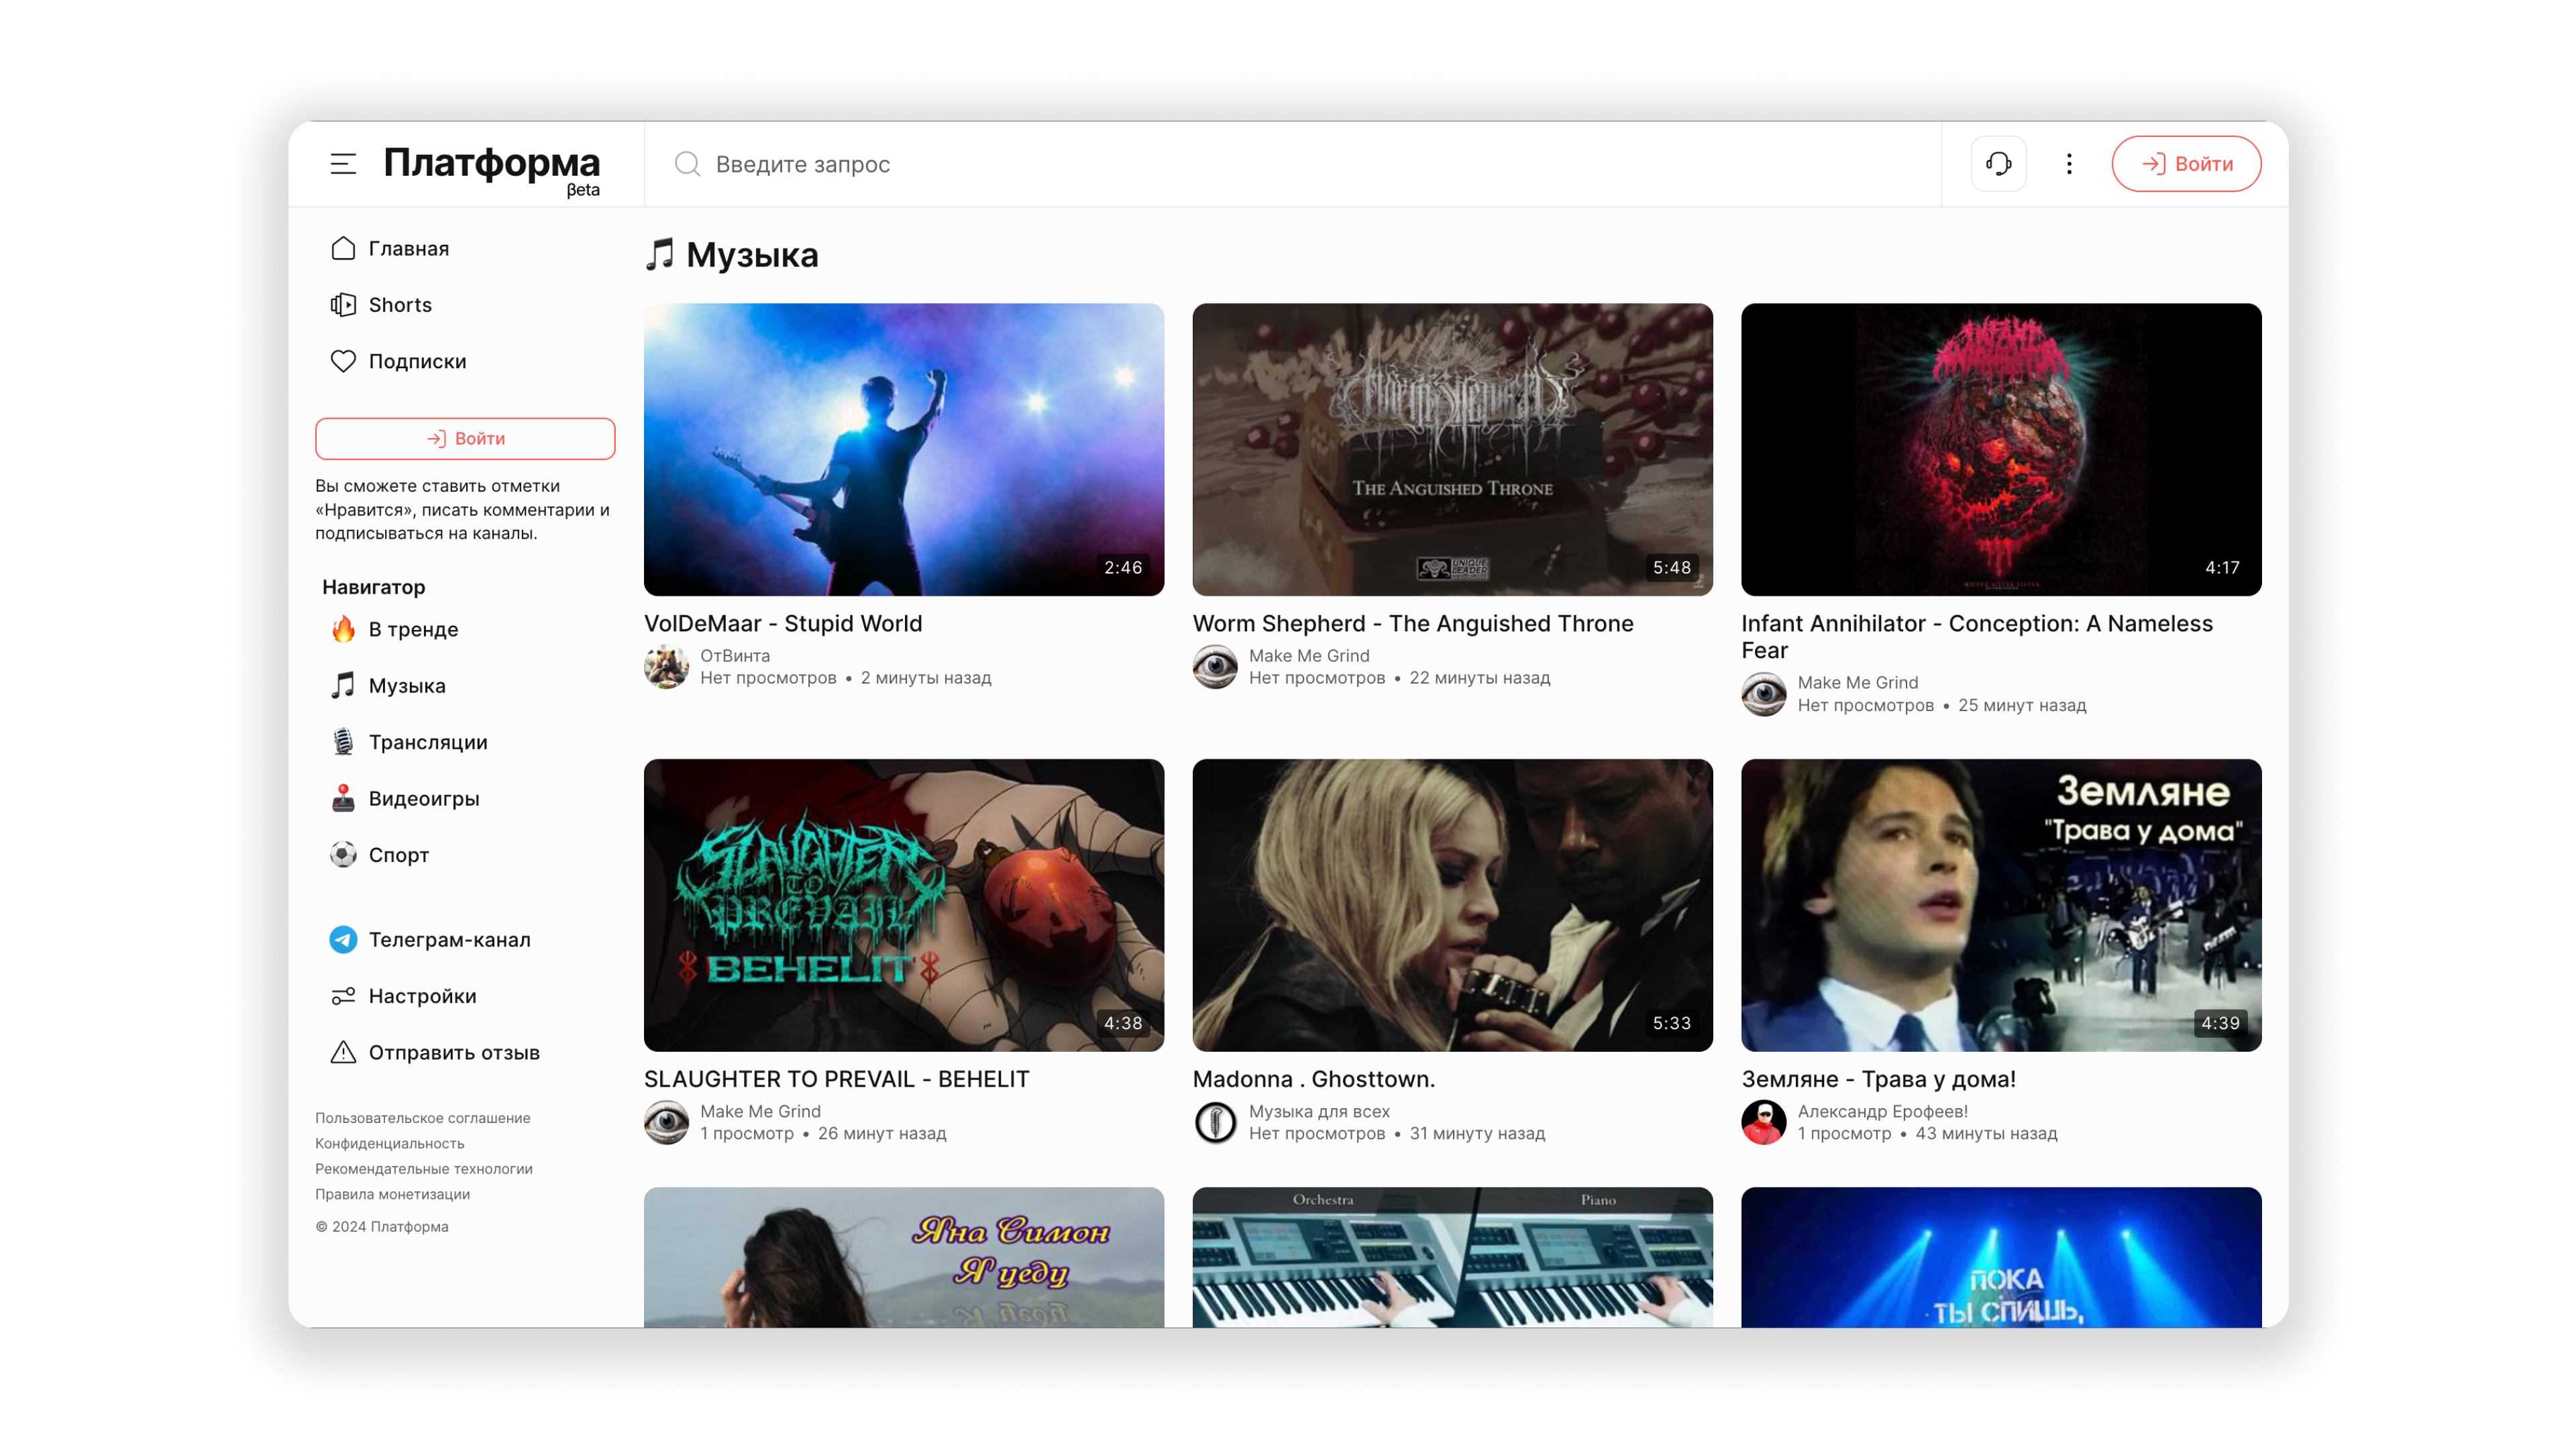Open the support headset icon

tap(1998, 164)
